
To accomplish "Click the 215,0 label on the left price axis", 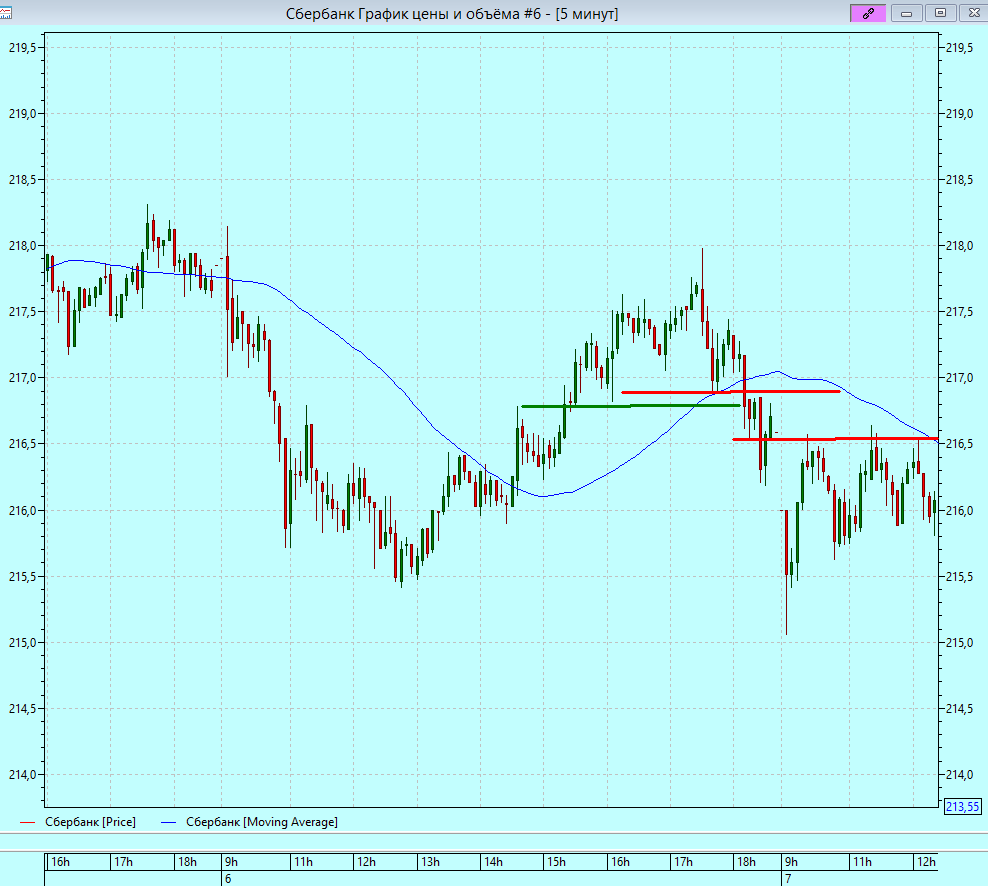I will tap(21, 643).
